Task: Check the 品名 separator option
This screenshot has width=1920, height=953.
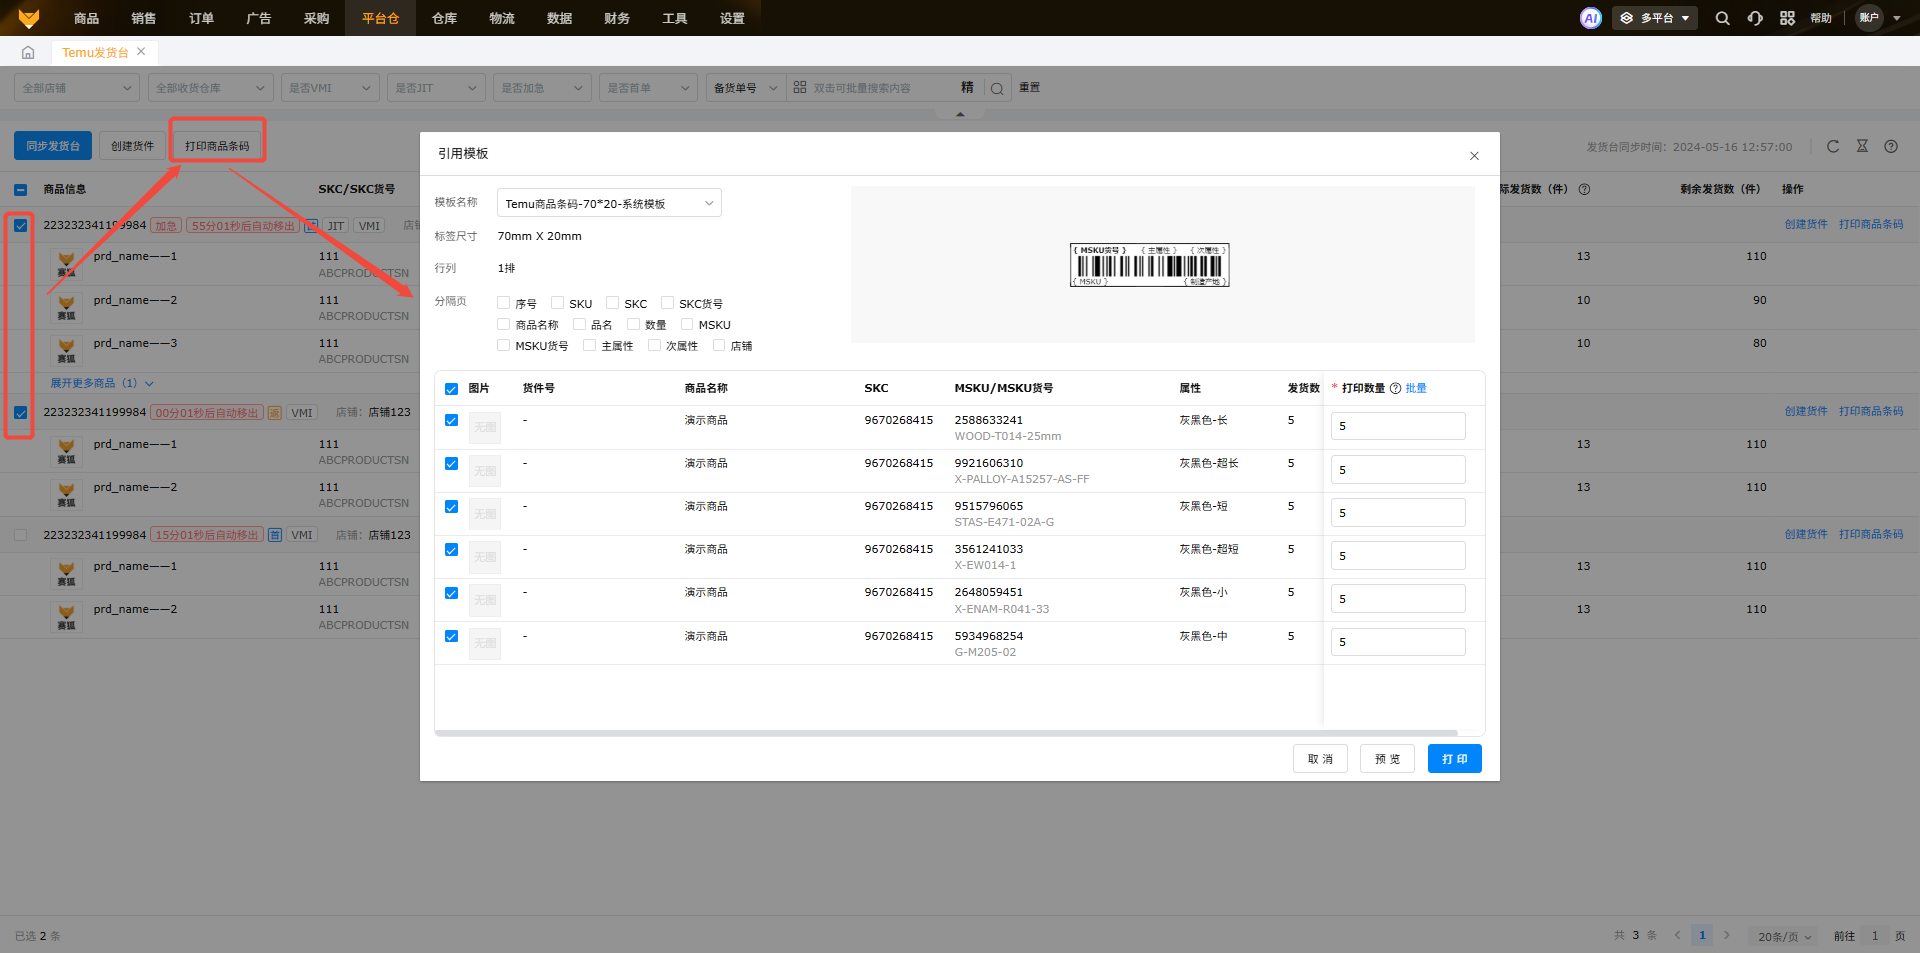Action: point(580,324)
